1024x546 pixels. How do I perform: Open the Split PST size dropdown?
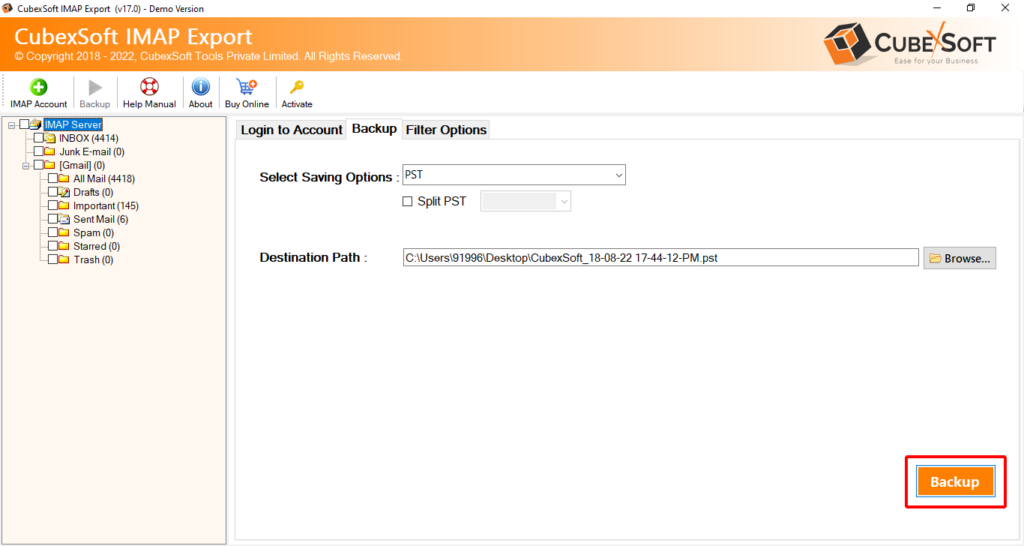(x=526, y=201)
